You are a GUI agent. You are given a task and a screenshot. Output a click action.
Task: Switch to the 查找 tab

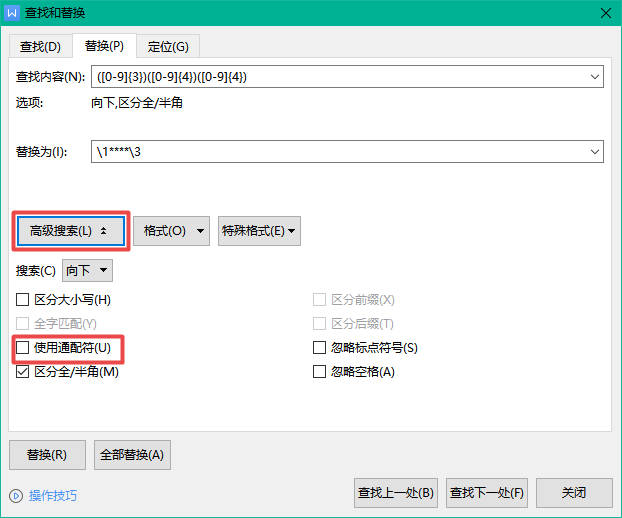[40, 47]
